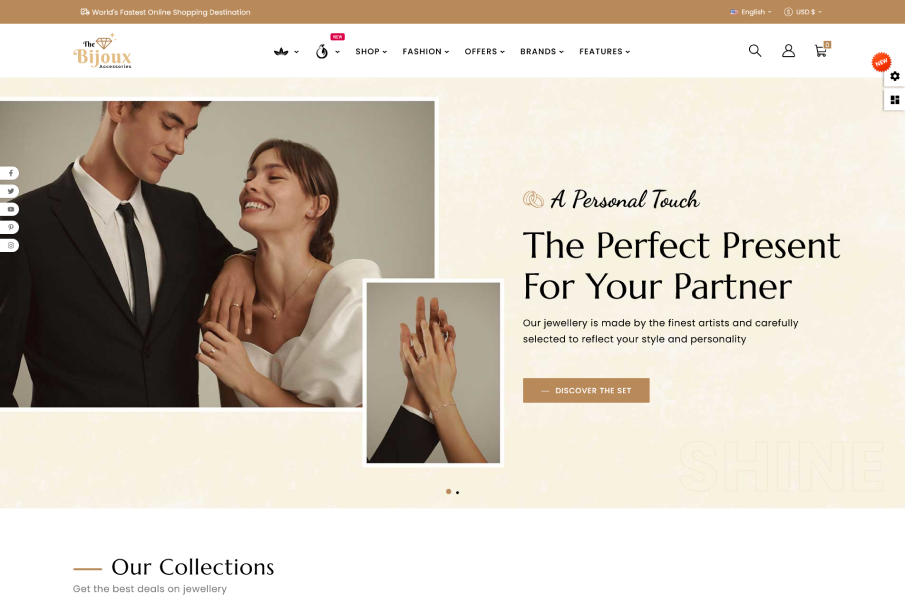
Task: Click the Instagram social icon
Action: pos(10,245)
